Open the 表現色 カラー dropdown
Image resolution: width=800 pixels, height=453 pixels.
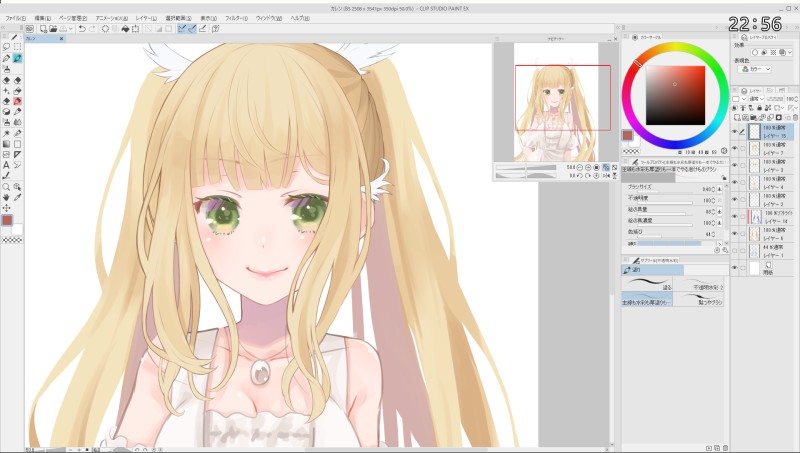point(755,69)
